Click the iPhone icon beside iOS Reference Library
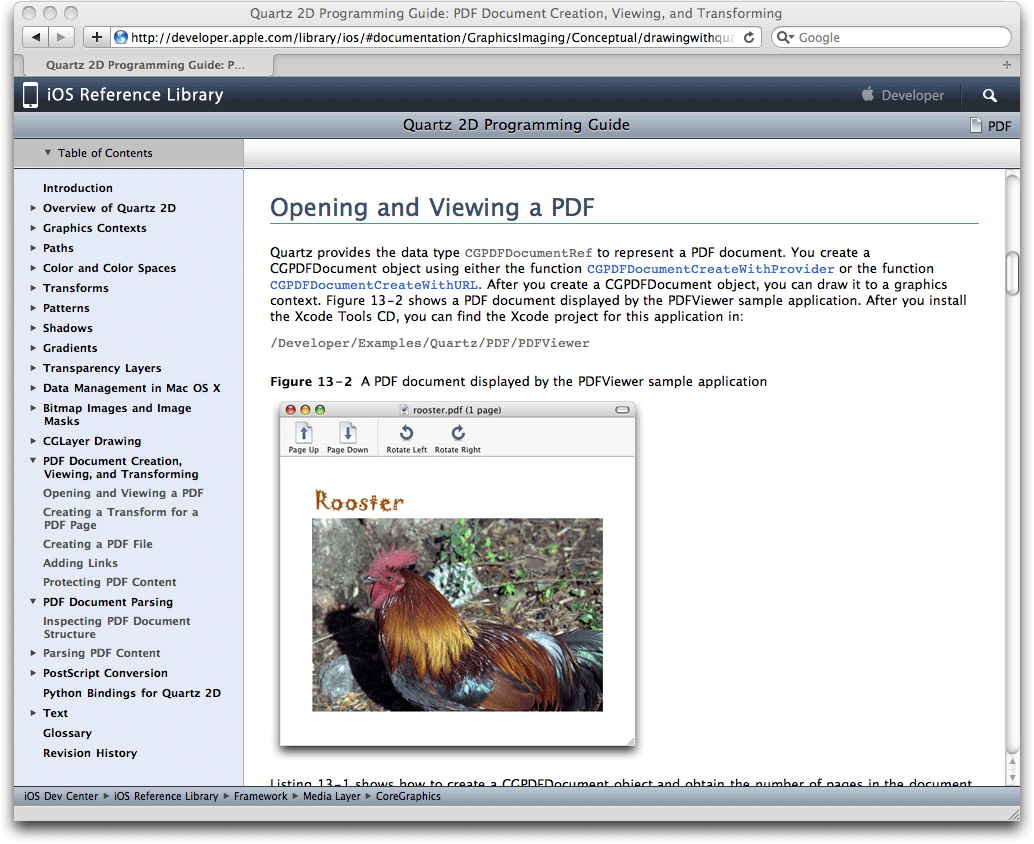The height and width of the screenshot is (844, 1034). click(30, 95)
